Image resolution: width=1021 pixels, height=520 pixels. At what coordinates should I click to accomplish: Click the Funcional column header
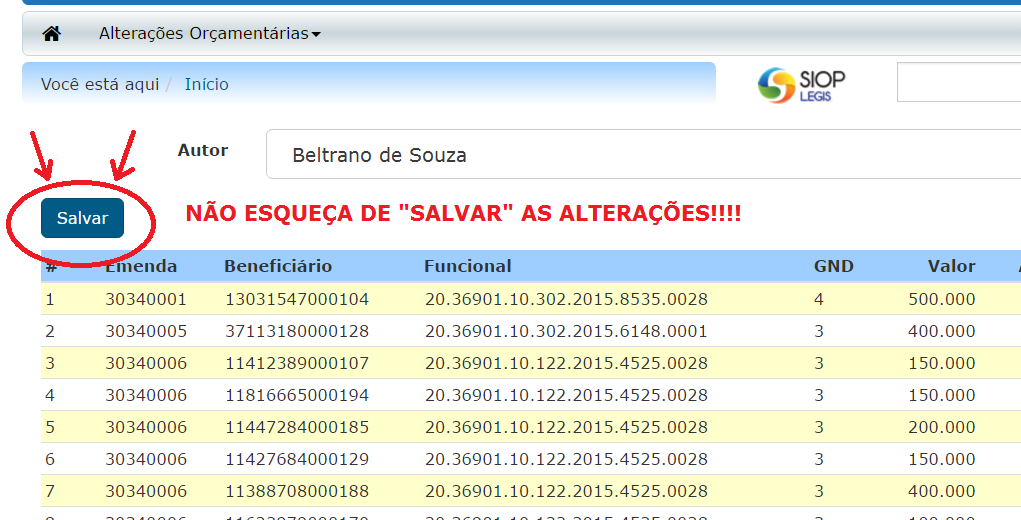click(467, 266)
